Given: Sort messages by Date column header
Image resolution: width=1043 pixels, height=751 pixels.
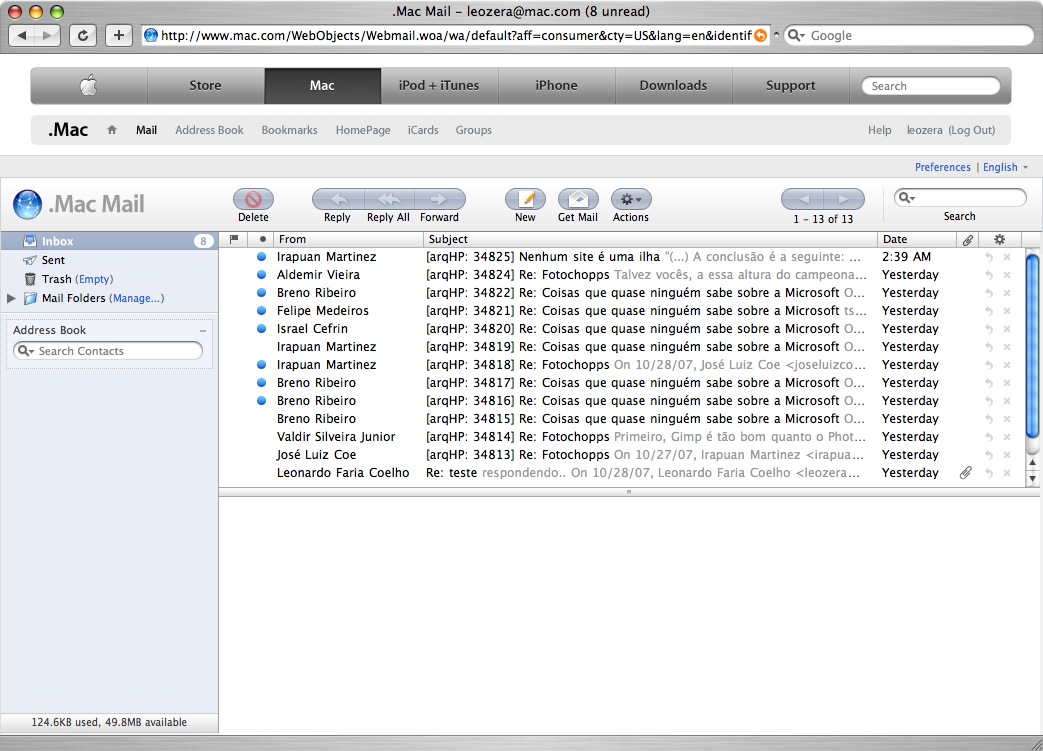Looking at the screenshot, I should click(x=916, y=239).
